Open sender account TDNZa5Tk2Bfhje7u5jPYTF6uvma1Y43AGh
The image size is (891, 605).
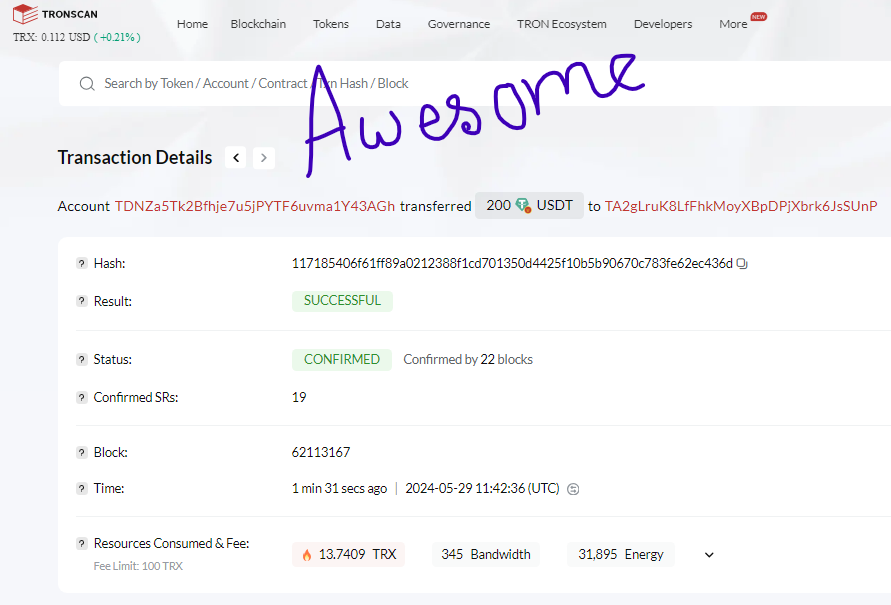[x=255, y=206]
